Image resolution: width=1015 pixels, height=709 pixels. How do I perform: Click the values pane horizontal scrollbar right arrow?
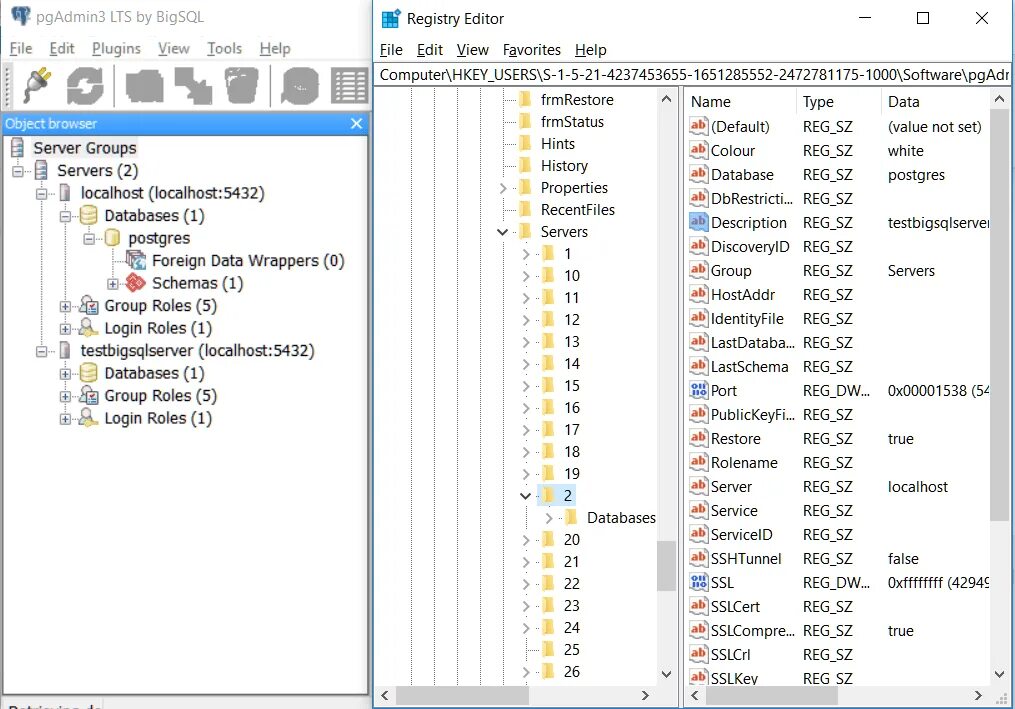click(x=978, y=695)
